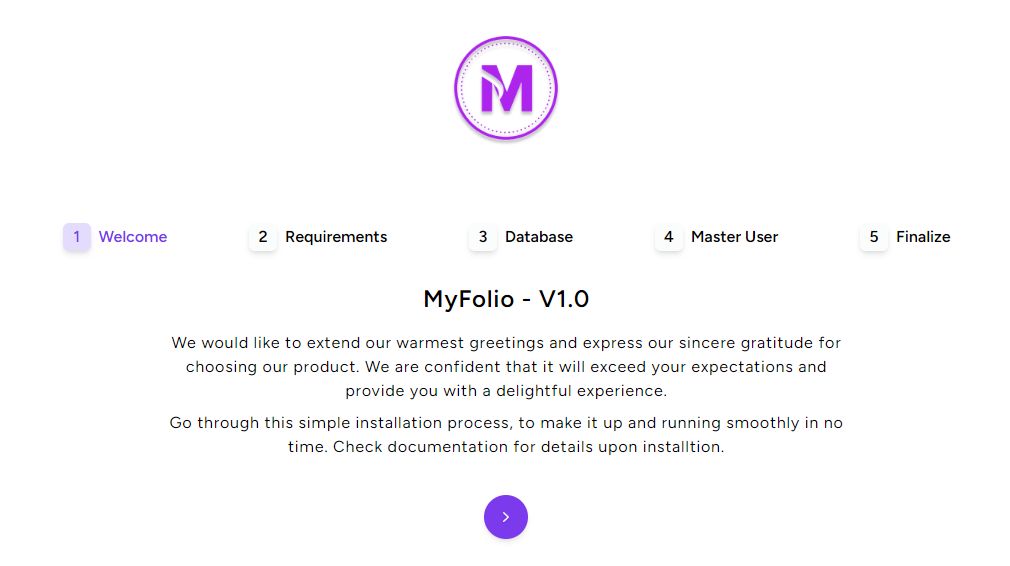The height and width of the screenshot is (566, 1010).
Task: Click the step 1 number badge
Action: click(x=77, y=237)
